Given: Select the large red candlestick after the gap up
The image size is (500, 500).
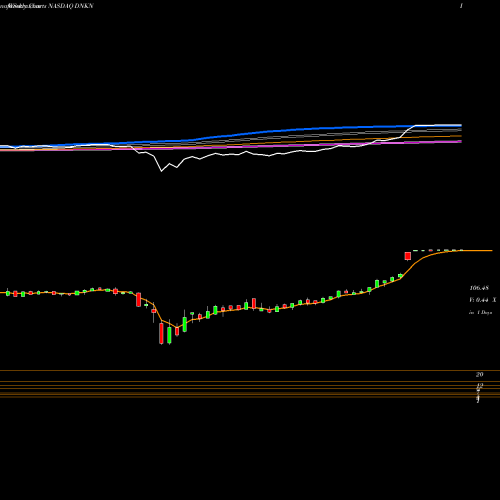Looking at the screenshot, I should point(408,256).
